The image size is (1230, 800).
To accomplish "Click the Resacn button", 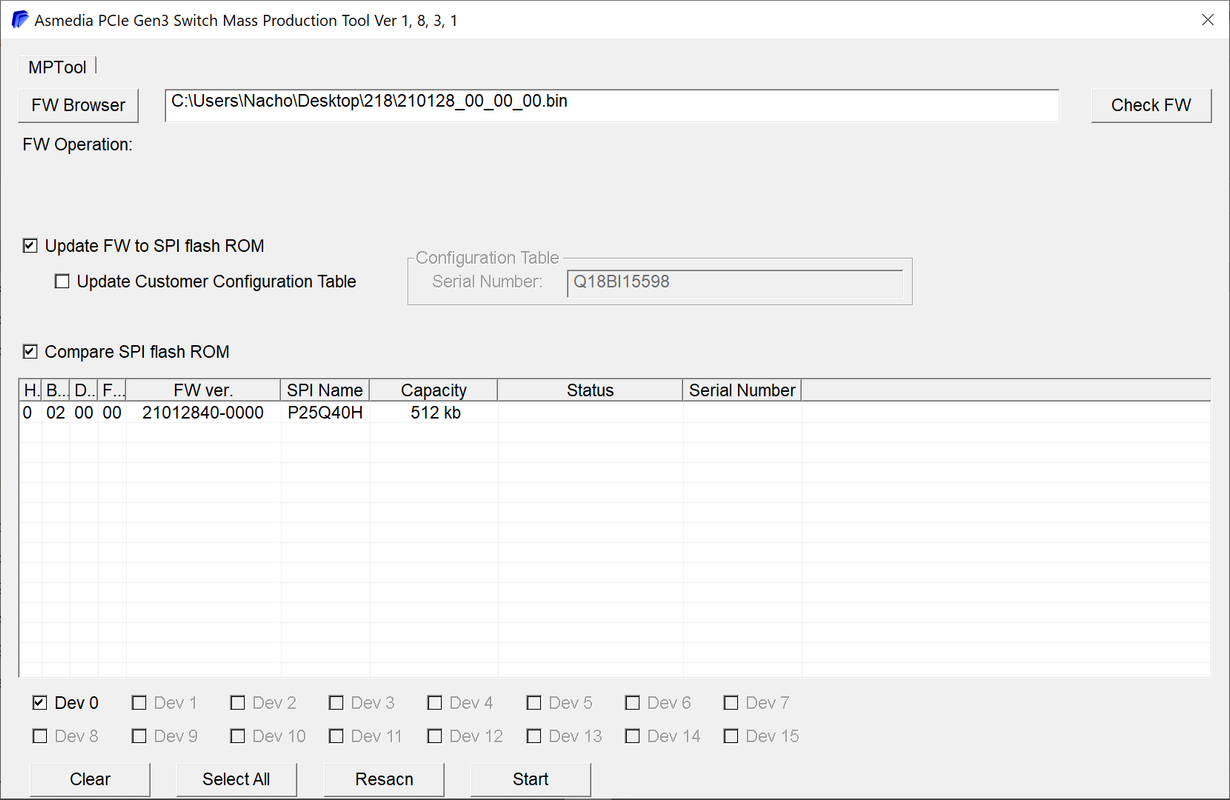I will point(384,780).
